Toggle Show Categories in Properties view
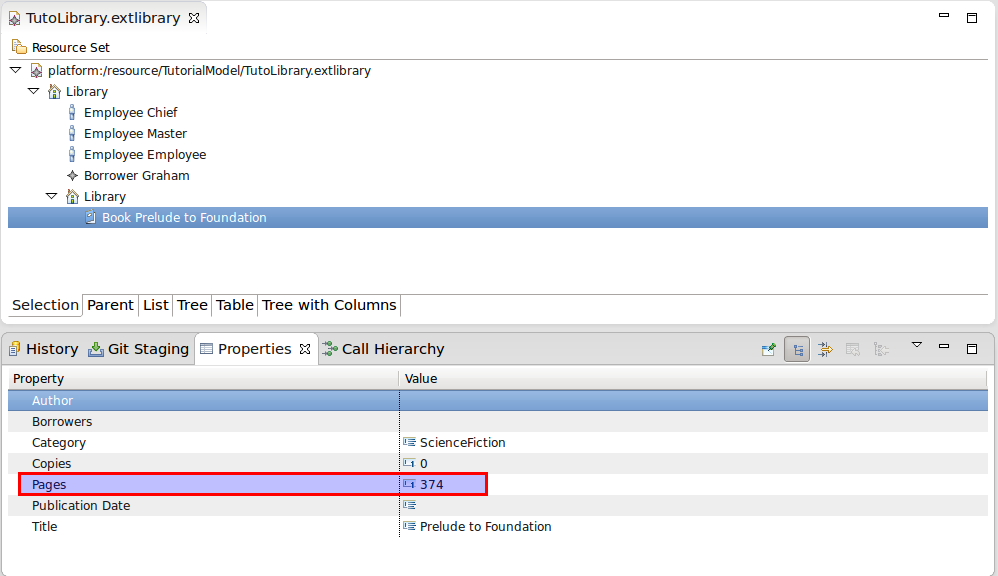The height and width of the screenshot is (576, 998). pyautogui.click(x=797, y=349)
